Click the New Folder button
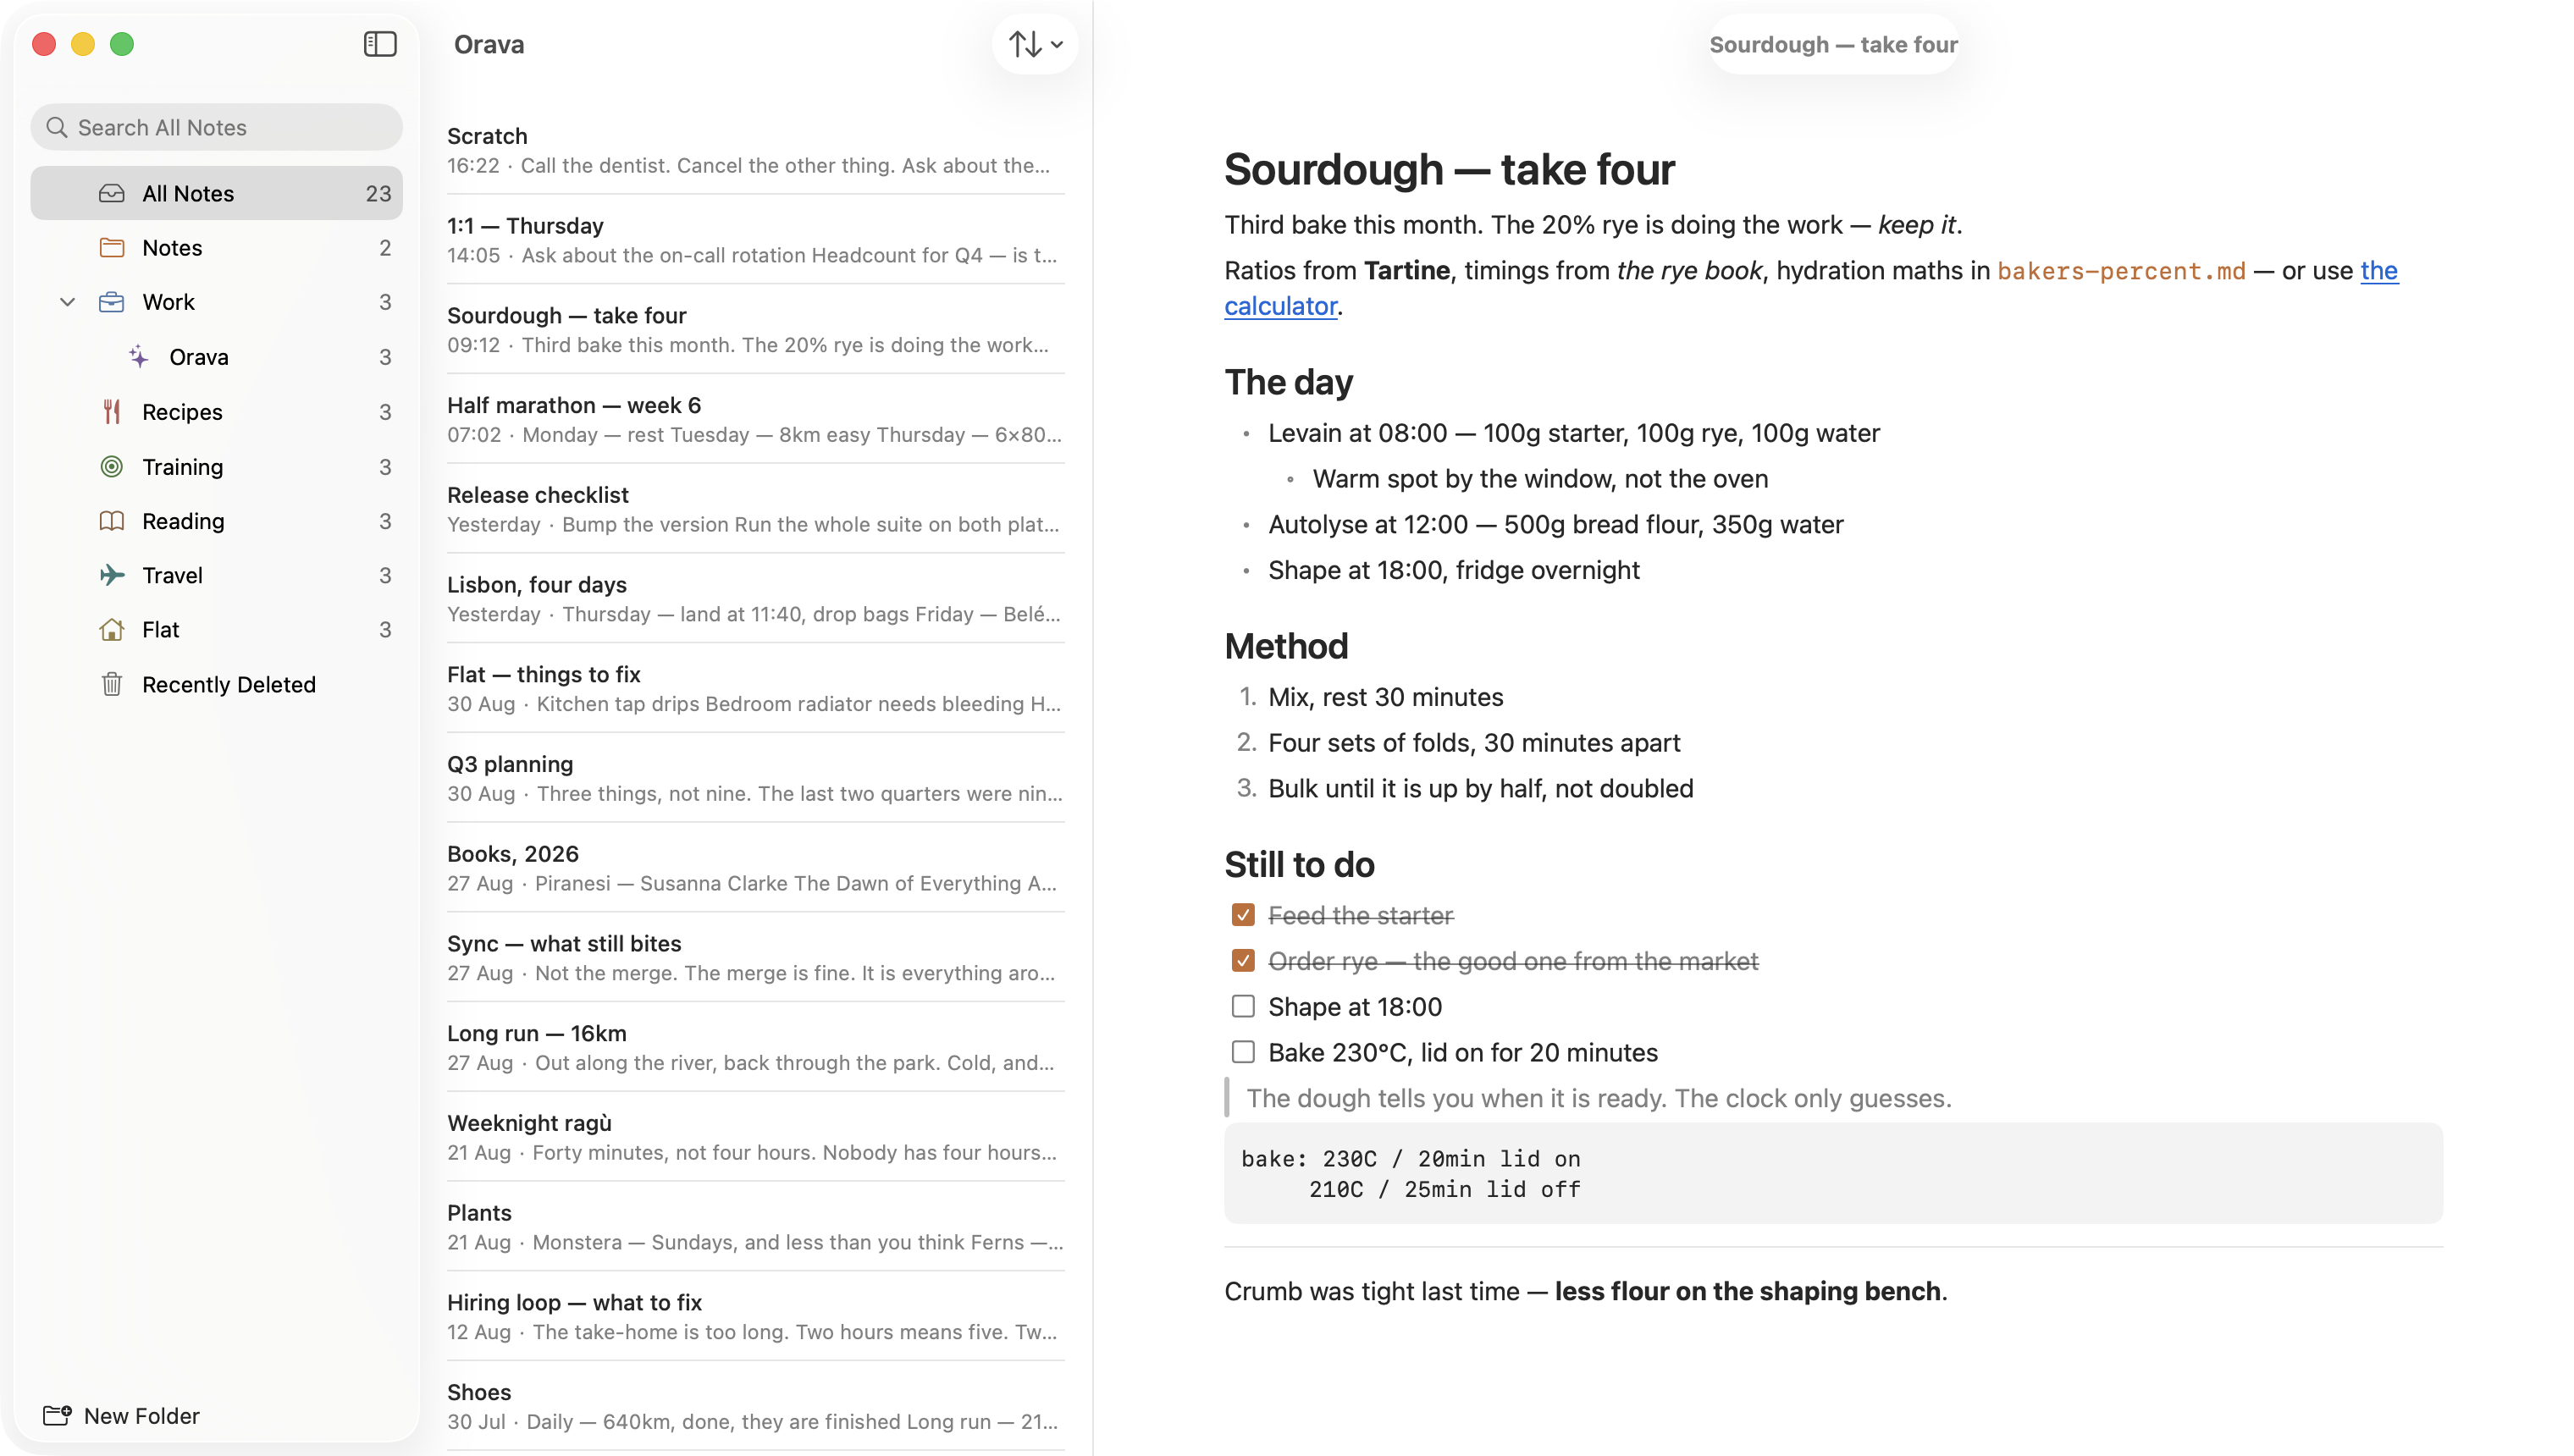This screenshot has width=2574, height=1456. tap(121, 1415)
